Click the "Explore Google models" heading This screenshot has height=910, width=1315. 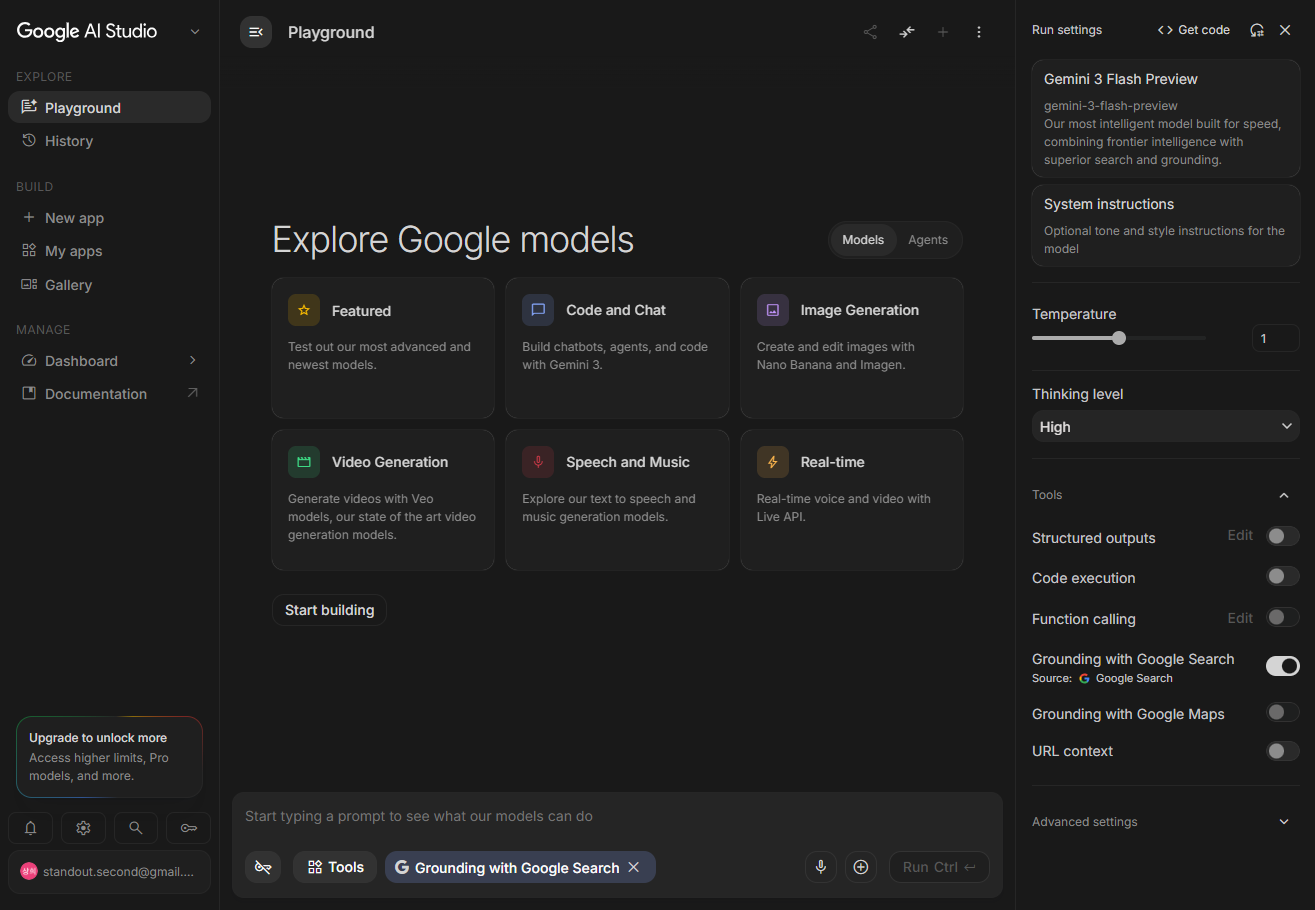coord(453,240)
